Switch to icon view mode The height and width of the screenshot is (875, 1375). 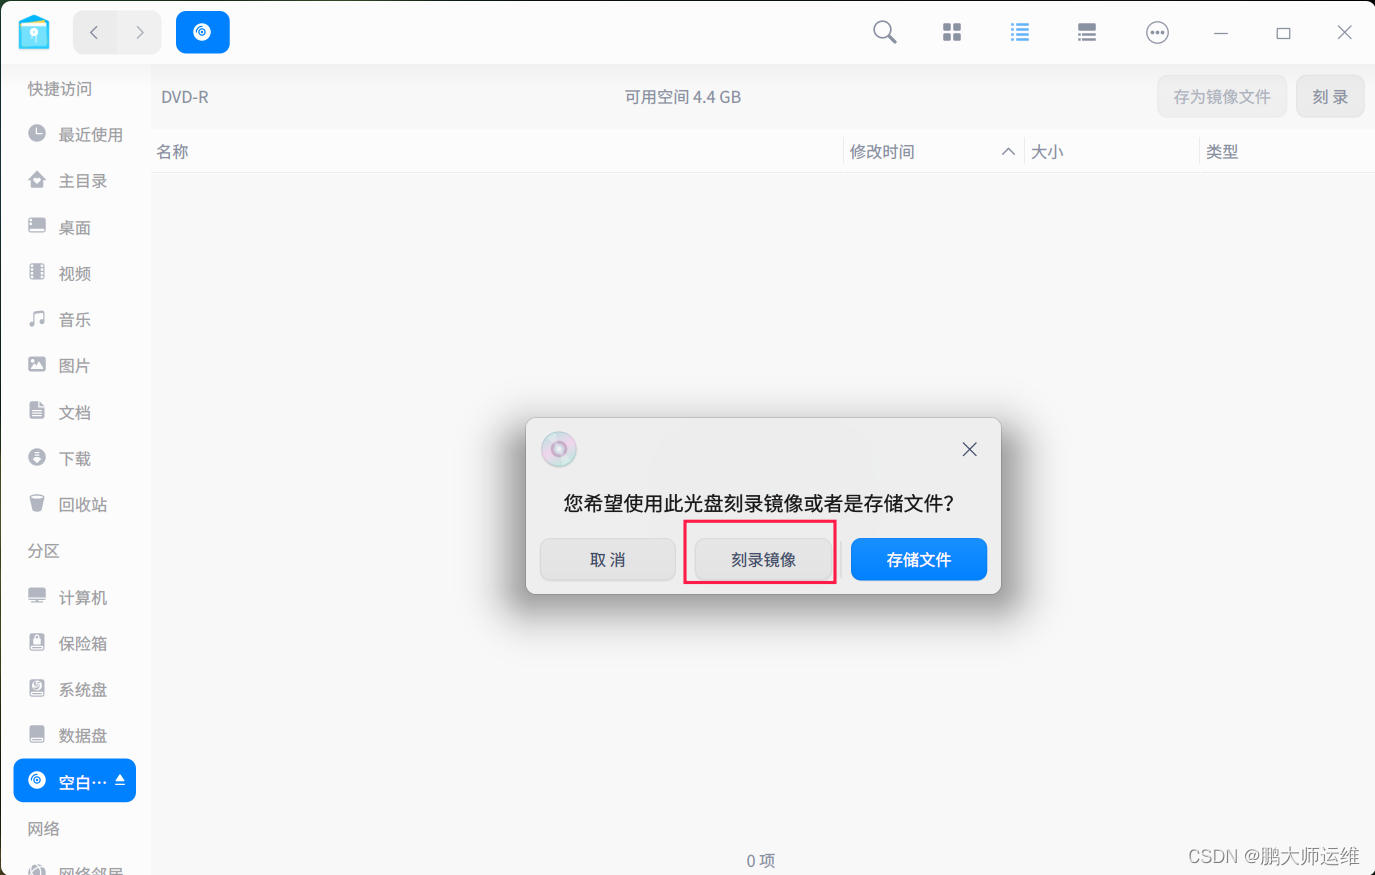951,31
